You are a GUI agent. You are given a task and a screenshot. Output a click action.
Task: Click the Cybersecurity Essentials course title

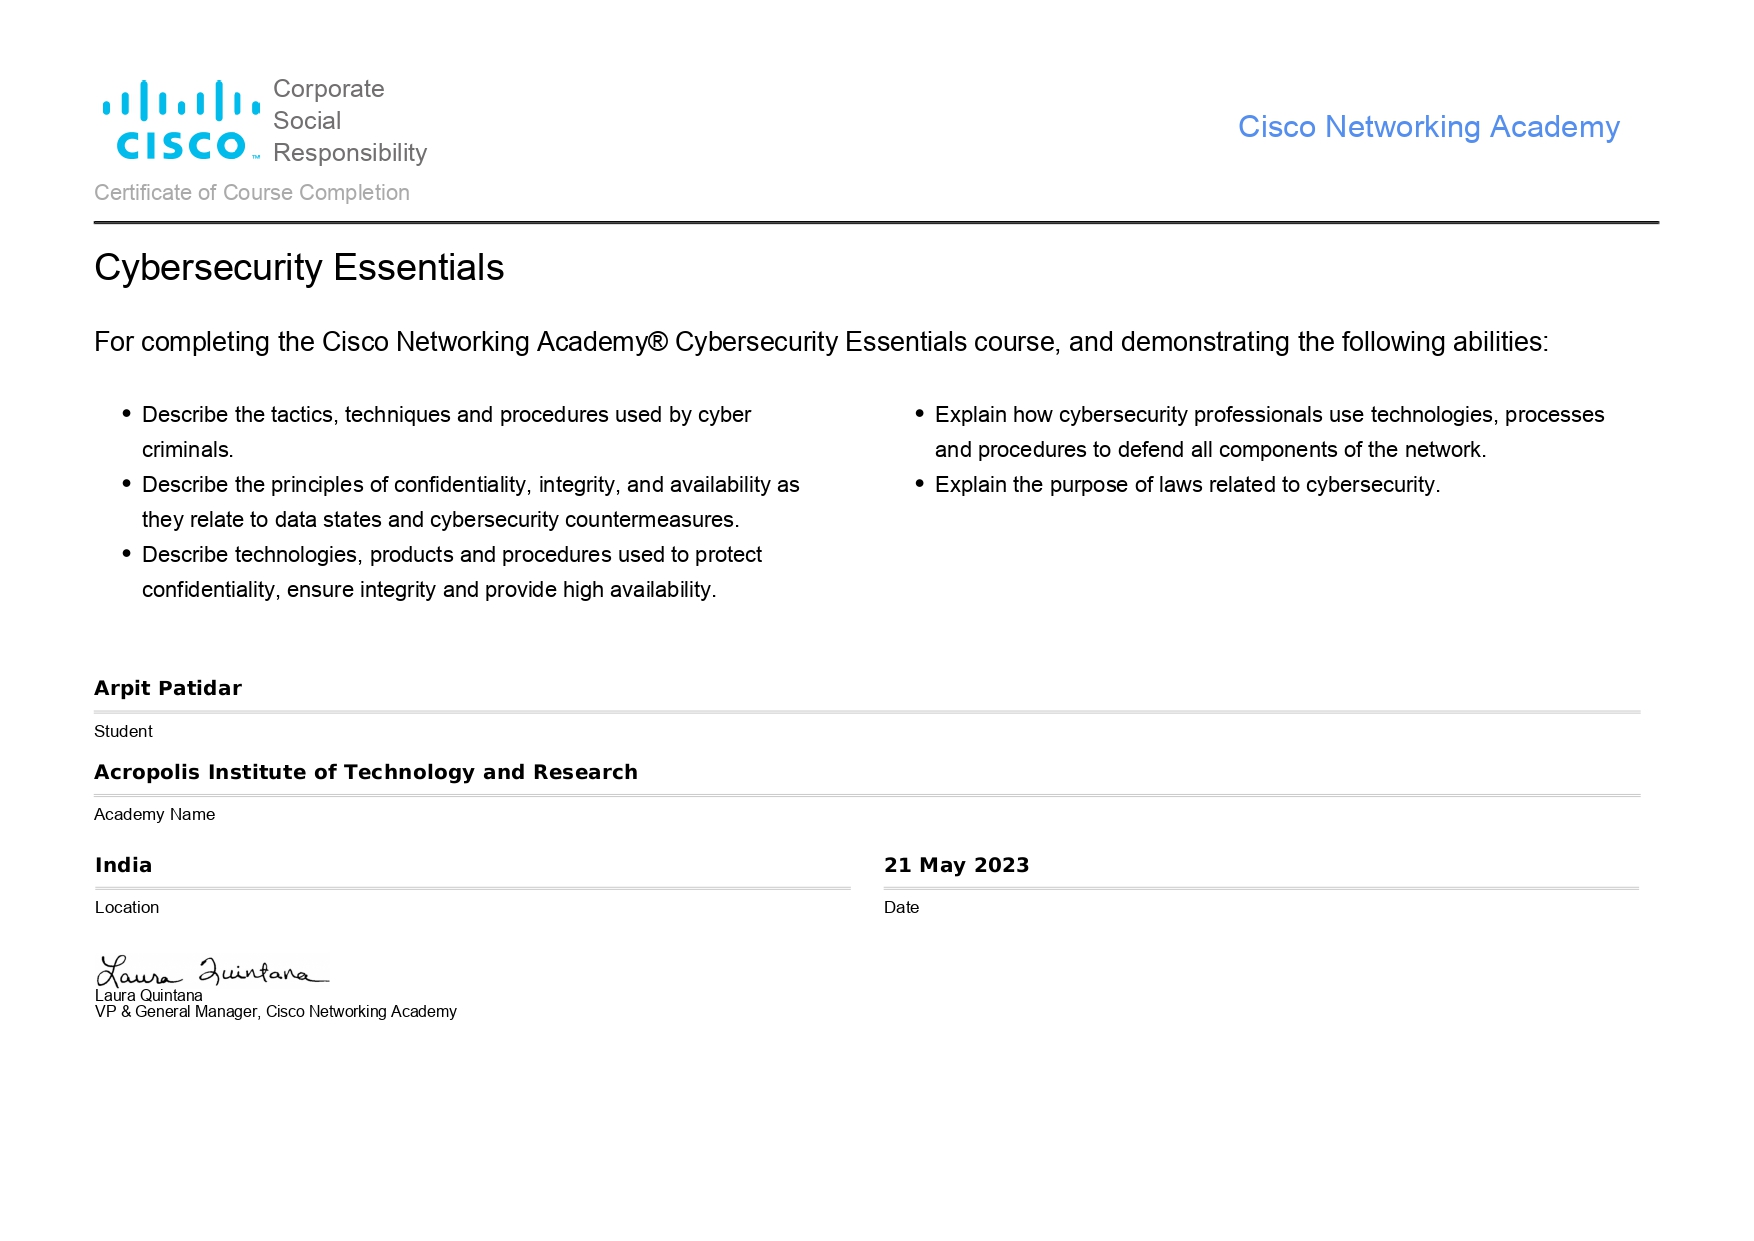[299, 268]
